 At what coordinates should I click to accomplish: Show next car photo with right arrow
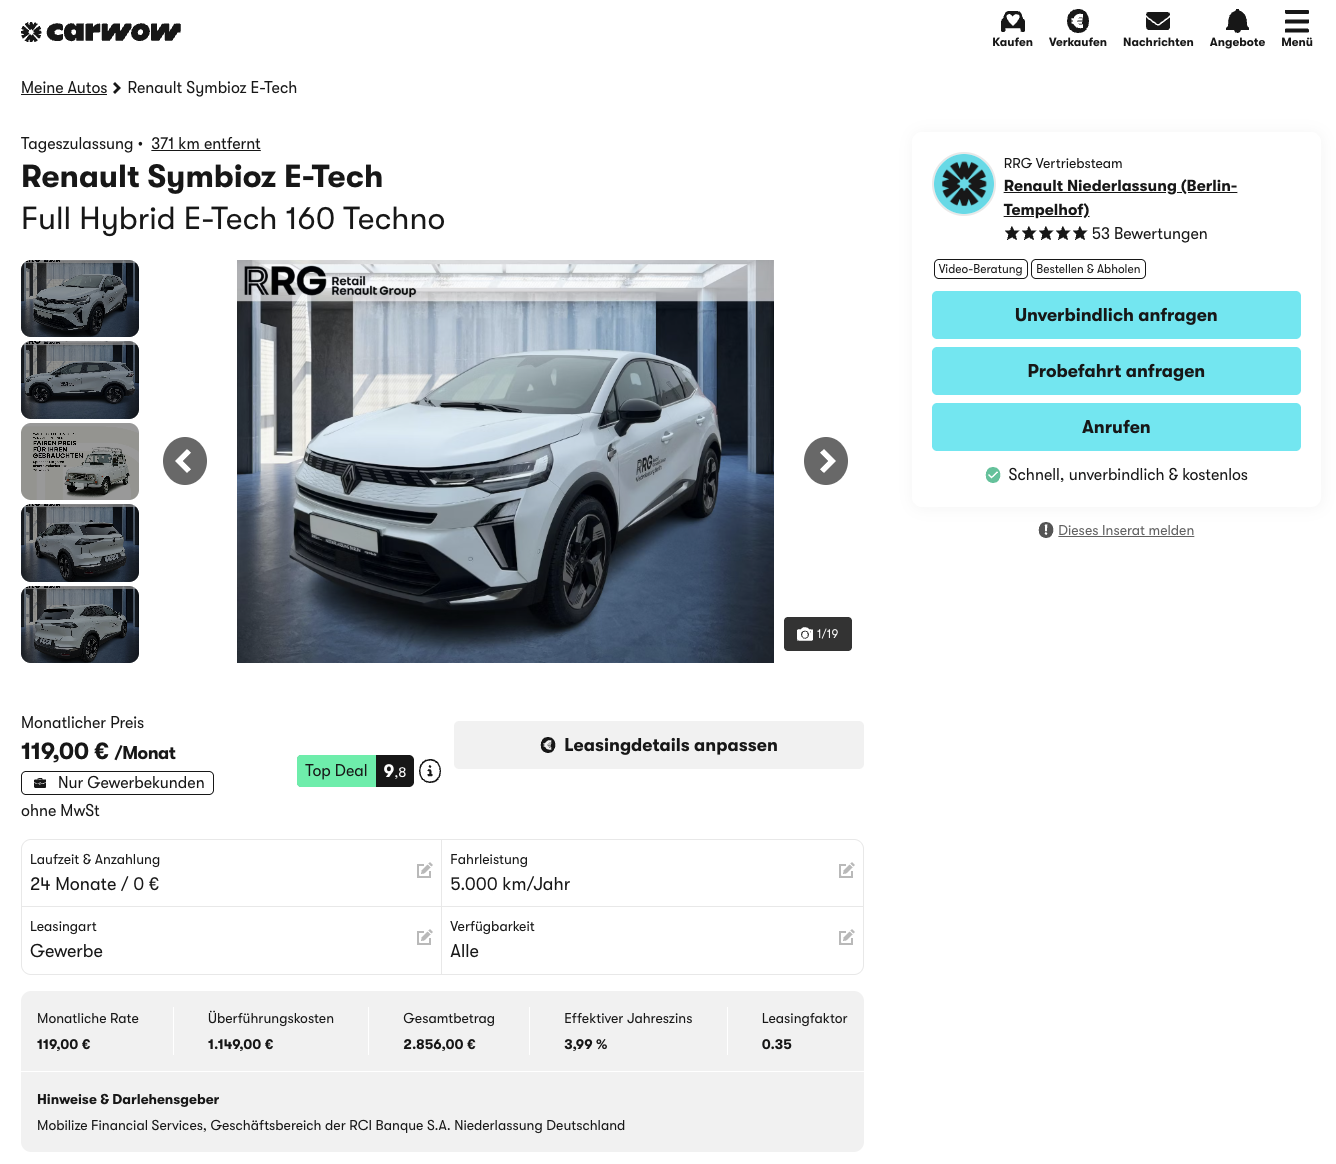pos(825,461)
